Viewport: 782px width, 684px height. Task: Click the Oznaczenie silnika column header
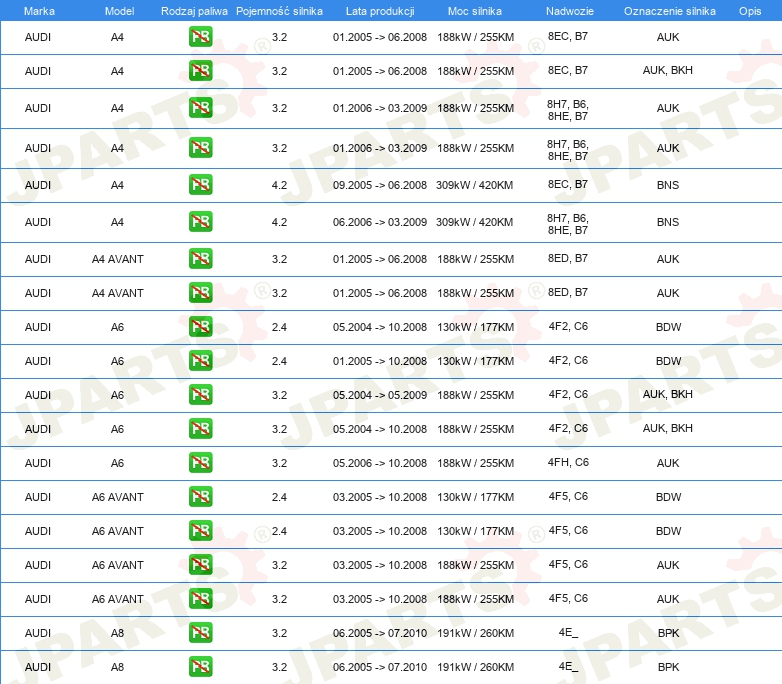[x=669, y=11]
